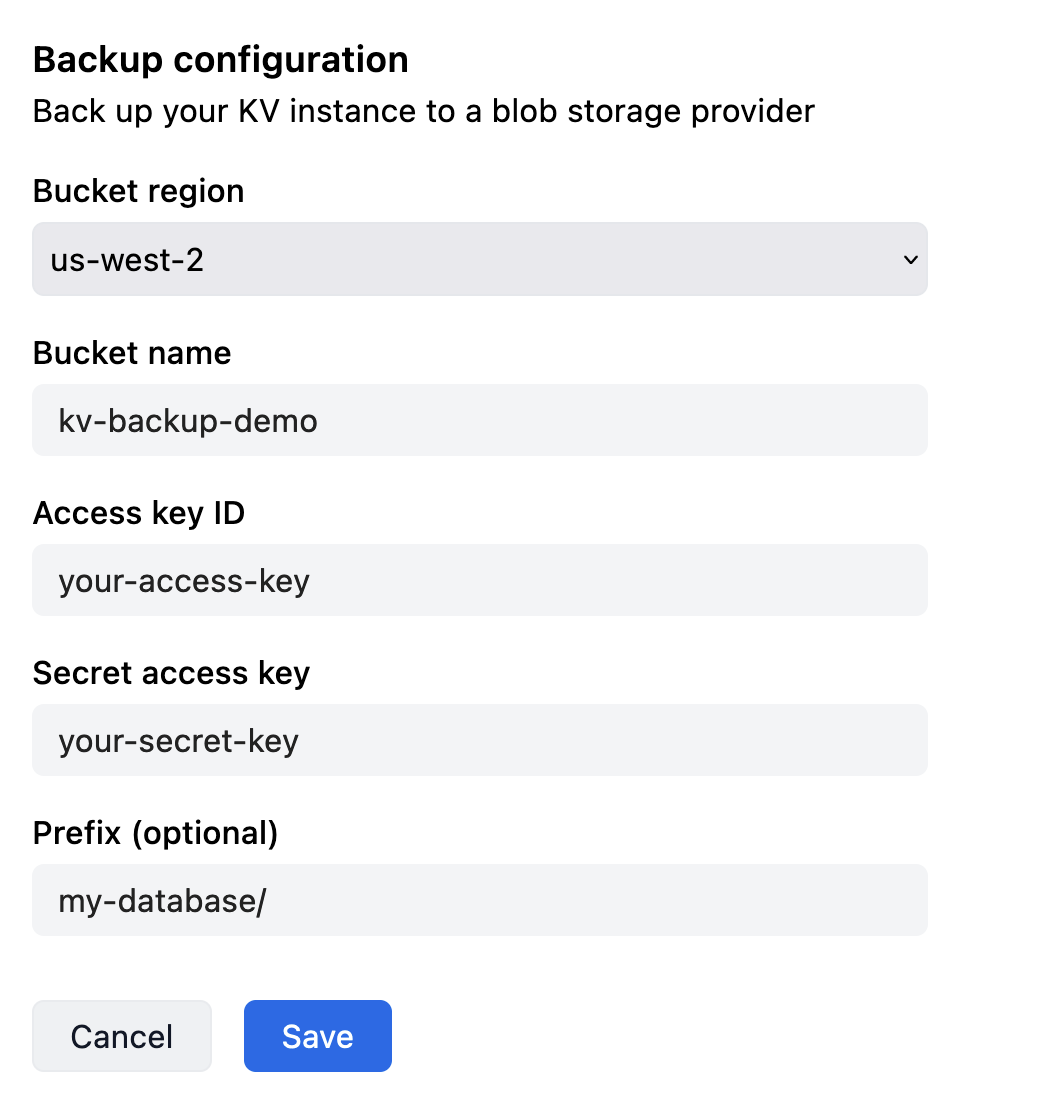The height and width of the screenshot is (1104, 1046).
Task: Click the Bucket region label
Action: tap(138, 191)
